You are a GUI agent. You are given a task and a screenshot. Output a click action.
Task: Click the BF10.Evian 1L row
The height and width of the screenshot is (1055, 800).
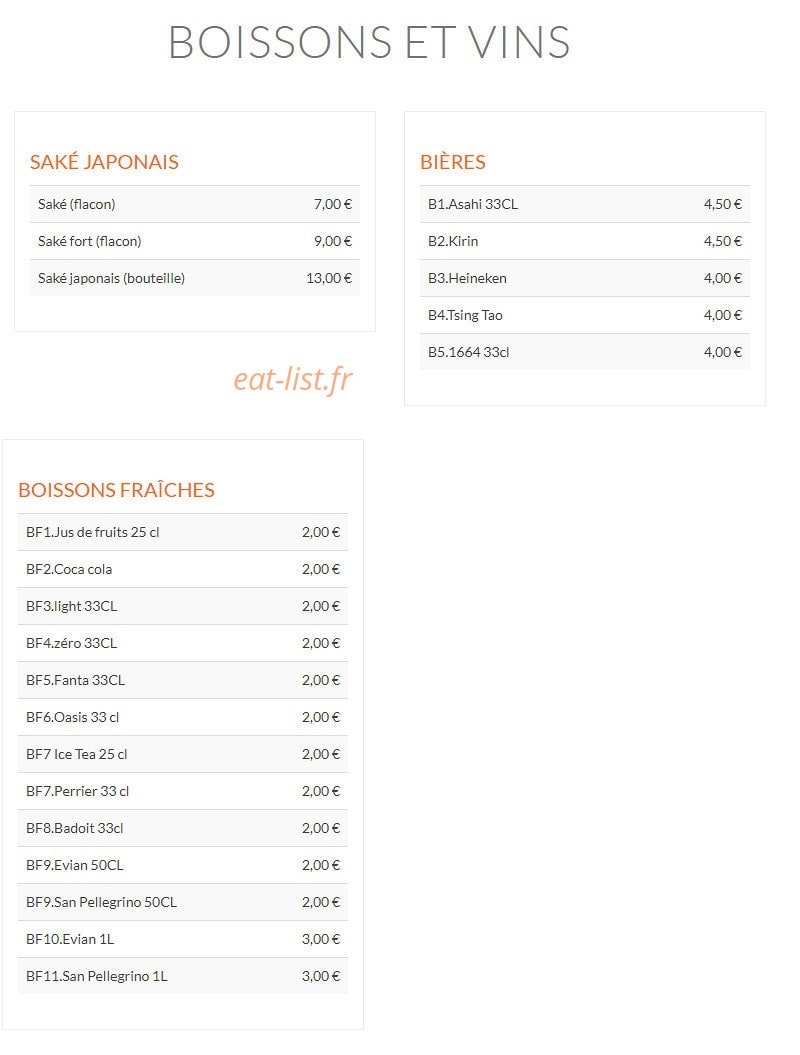(183, 939)
